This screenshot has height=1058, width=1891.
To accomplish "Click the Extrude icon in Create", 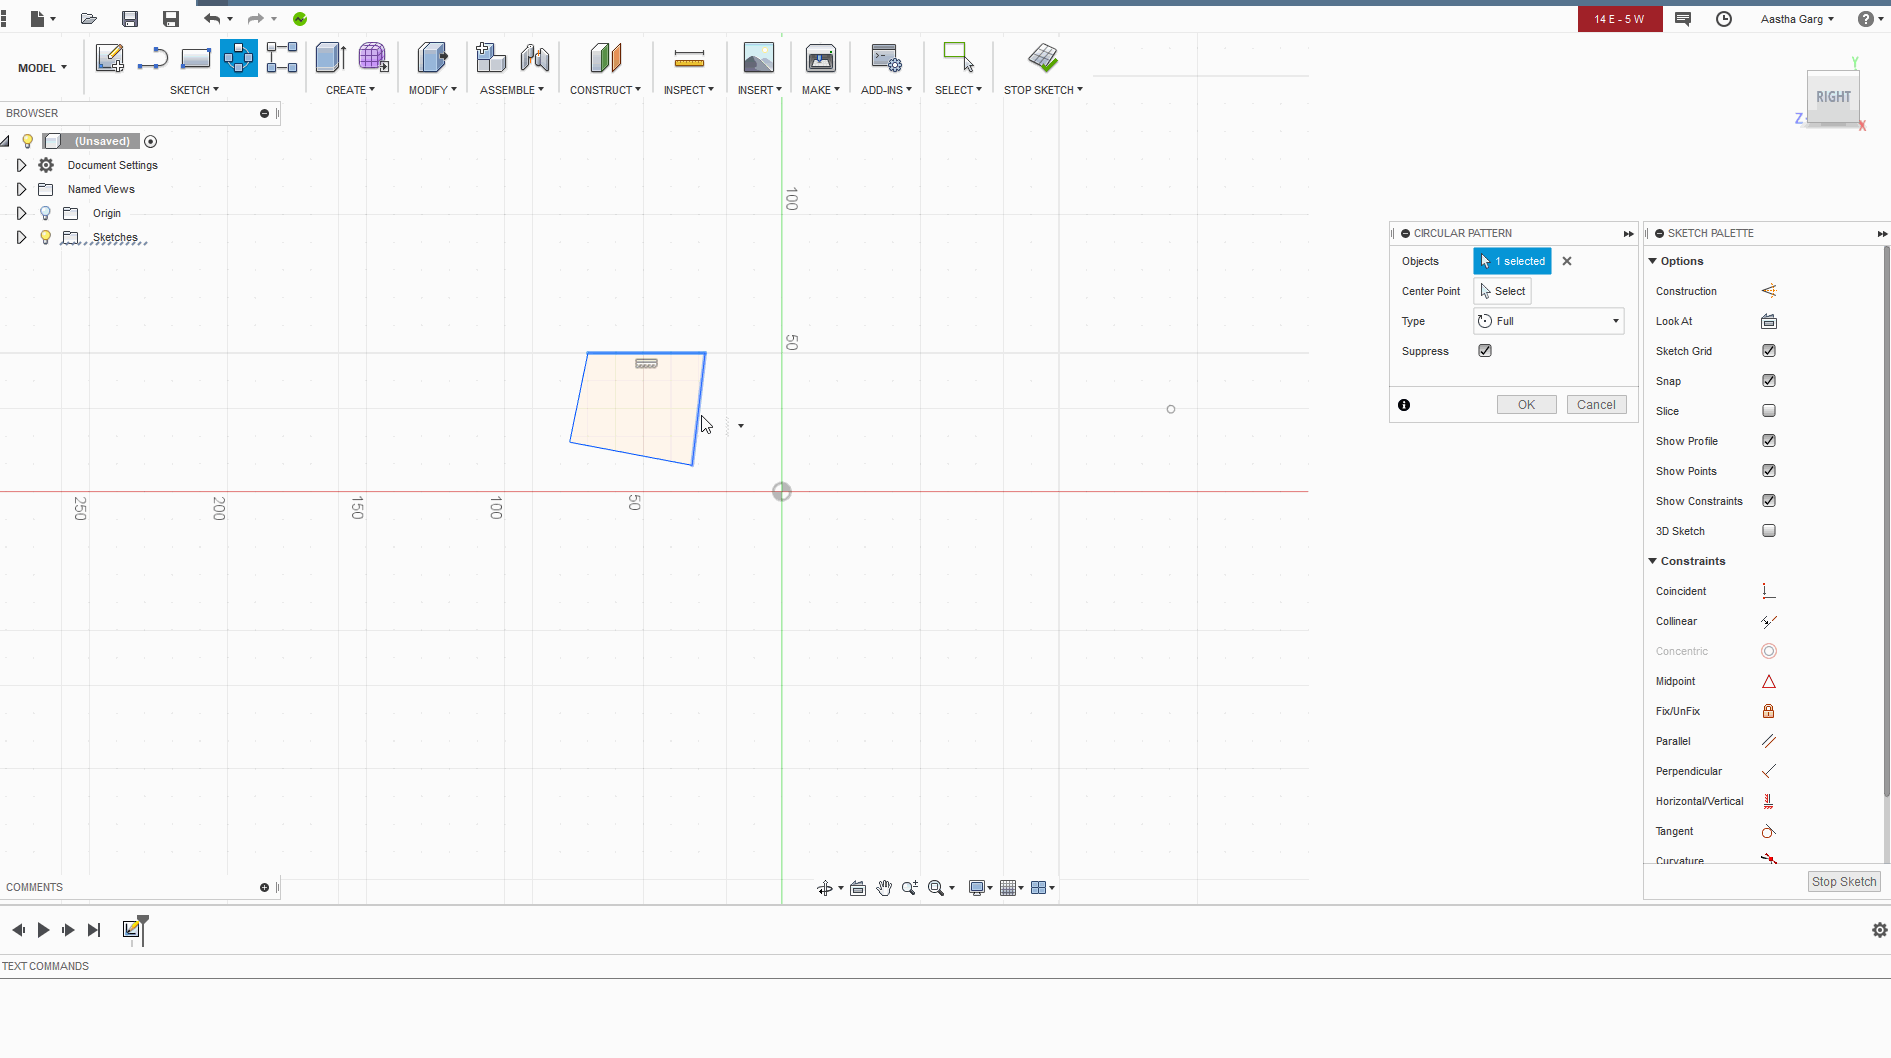I will click(x=331, y=58).
